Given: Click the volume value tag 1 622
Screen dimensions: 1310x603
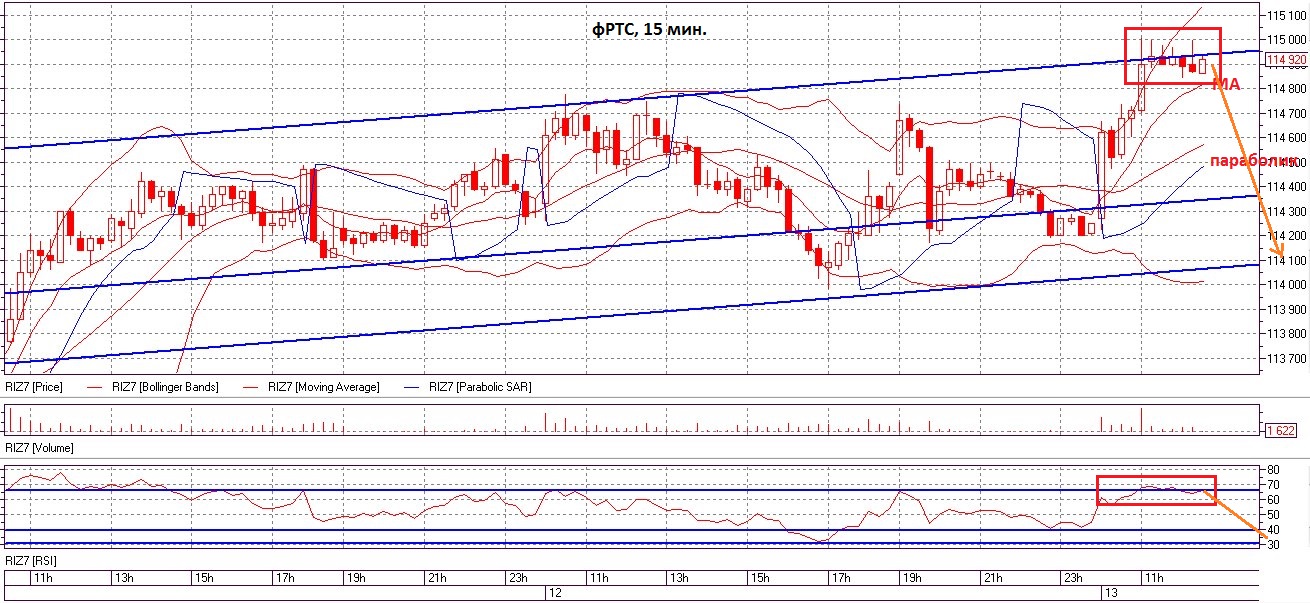Looking at the screenshot, I should (x=1282, y=430).
